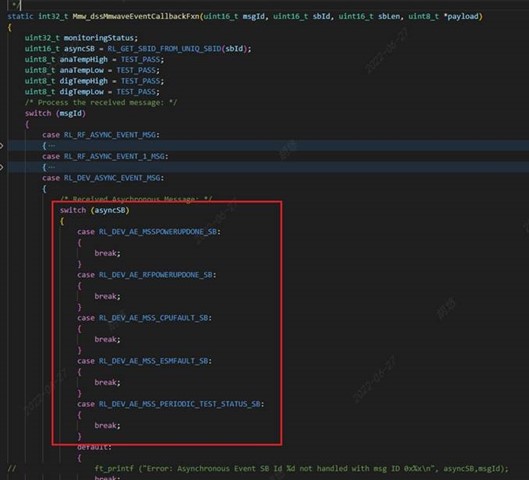Expand the folded block under RL_RF_ASYNC_EVENT_1_MSG case

(x=2, y=167)
